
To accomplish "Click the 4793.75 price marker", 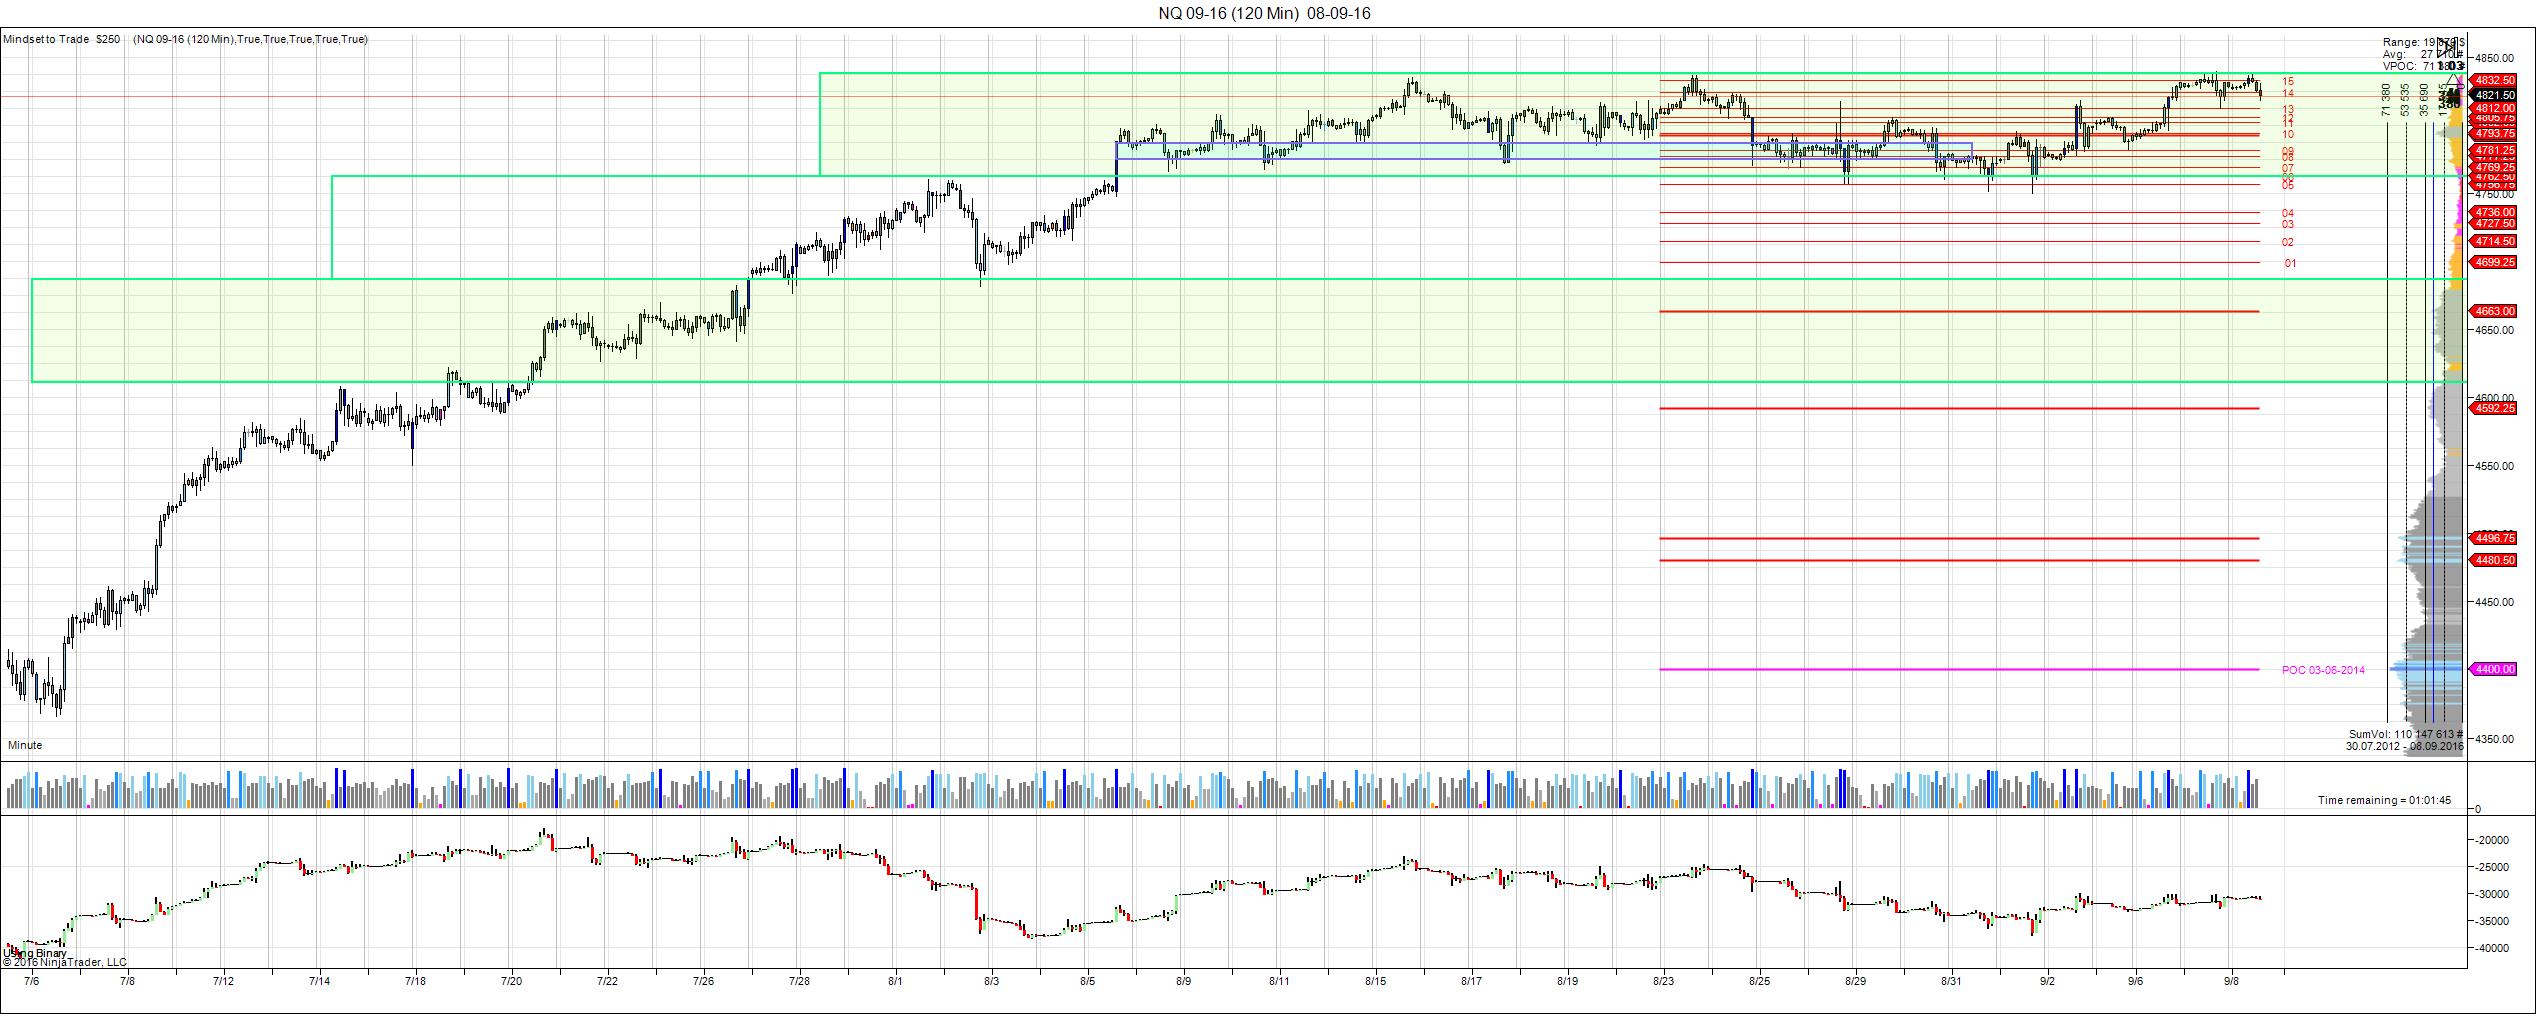I will (x=2493, y=133).
